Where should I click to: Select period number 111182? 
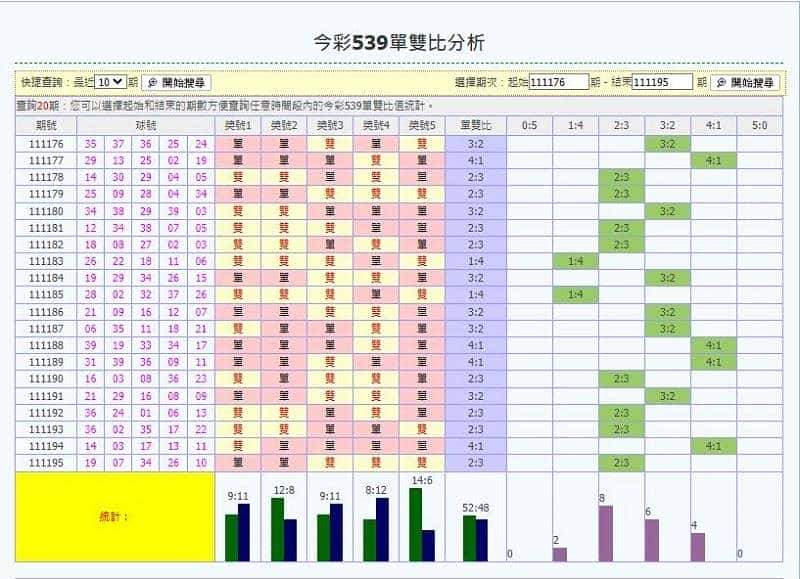point(46,245)
